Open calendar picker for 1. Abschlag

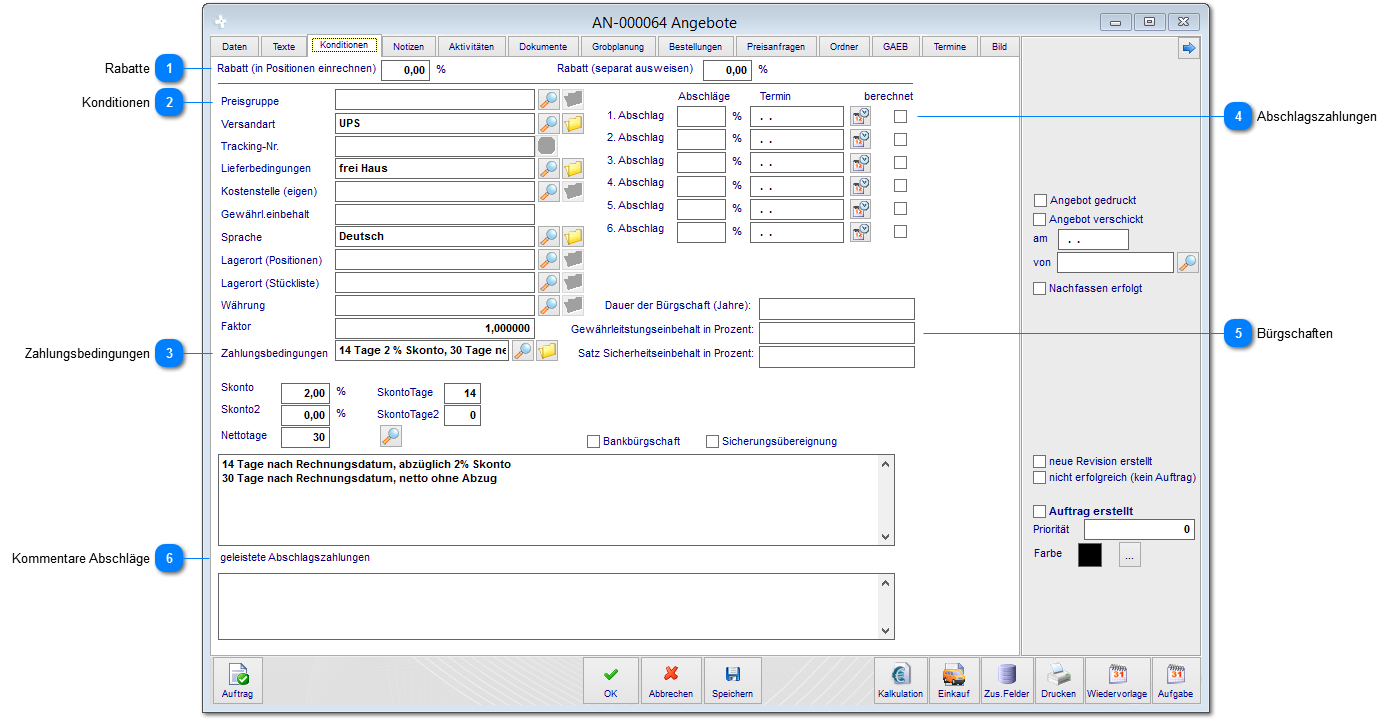pyautogui.click(x=860, y=116)
